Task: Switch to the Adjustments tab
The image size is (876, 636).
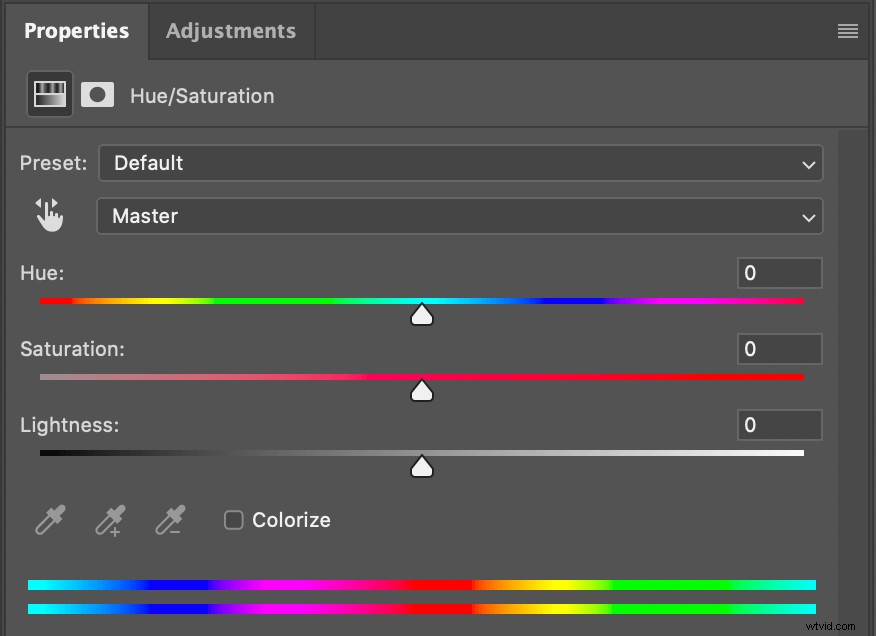Action: (231, 30)
